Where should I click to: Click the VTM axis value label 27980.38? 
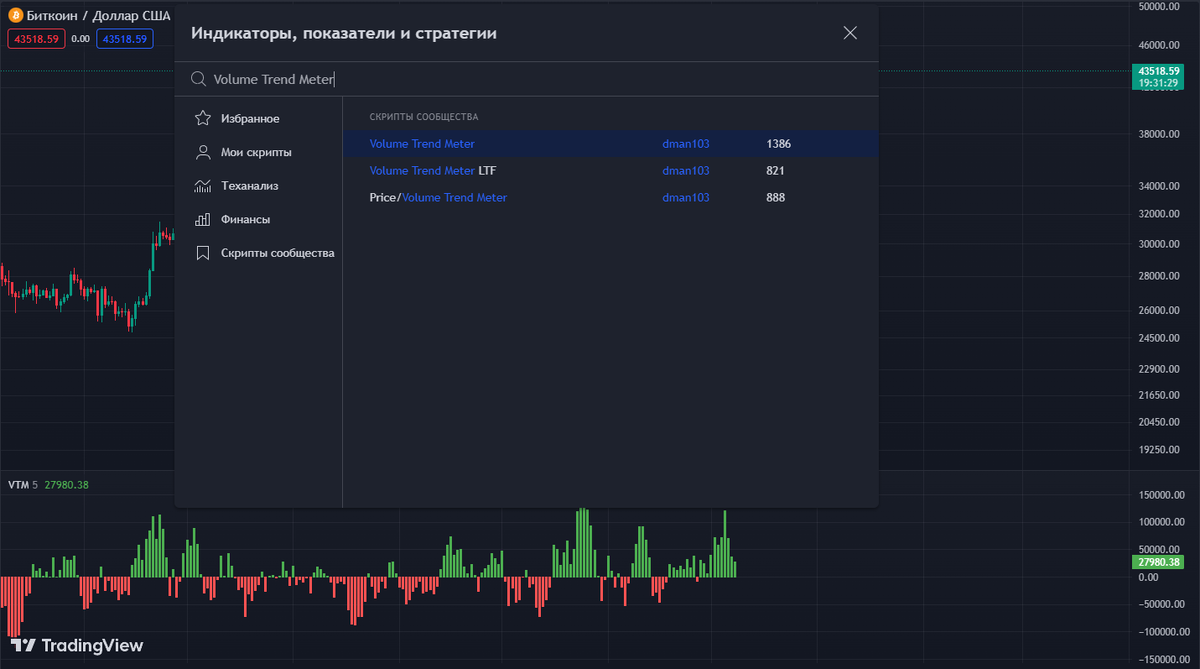click(x=1157, y=562)
